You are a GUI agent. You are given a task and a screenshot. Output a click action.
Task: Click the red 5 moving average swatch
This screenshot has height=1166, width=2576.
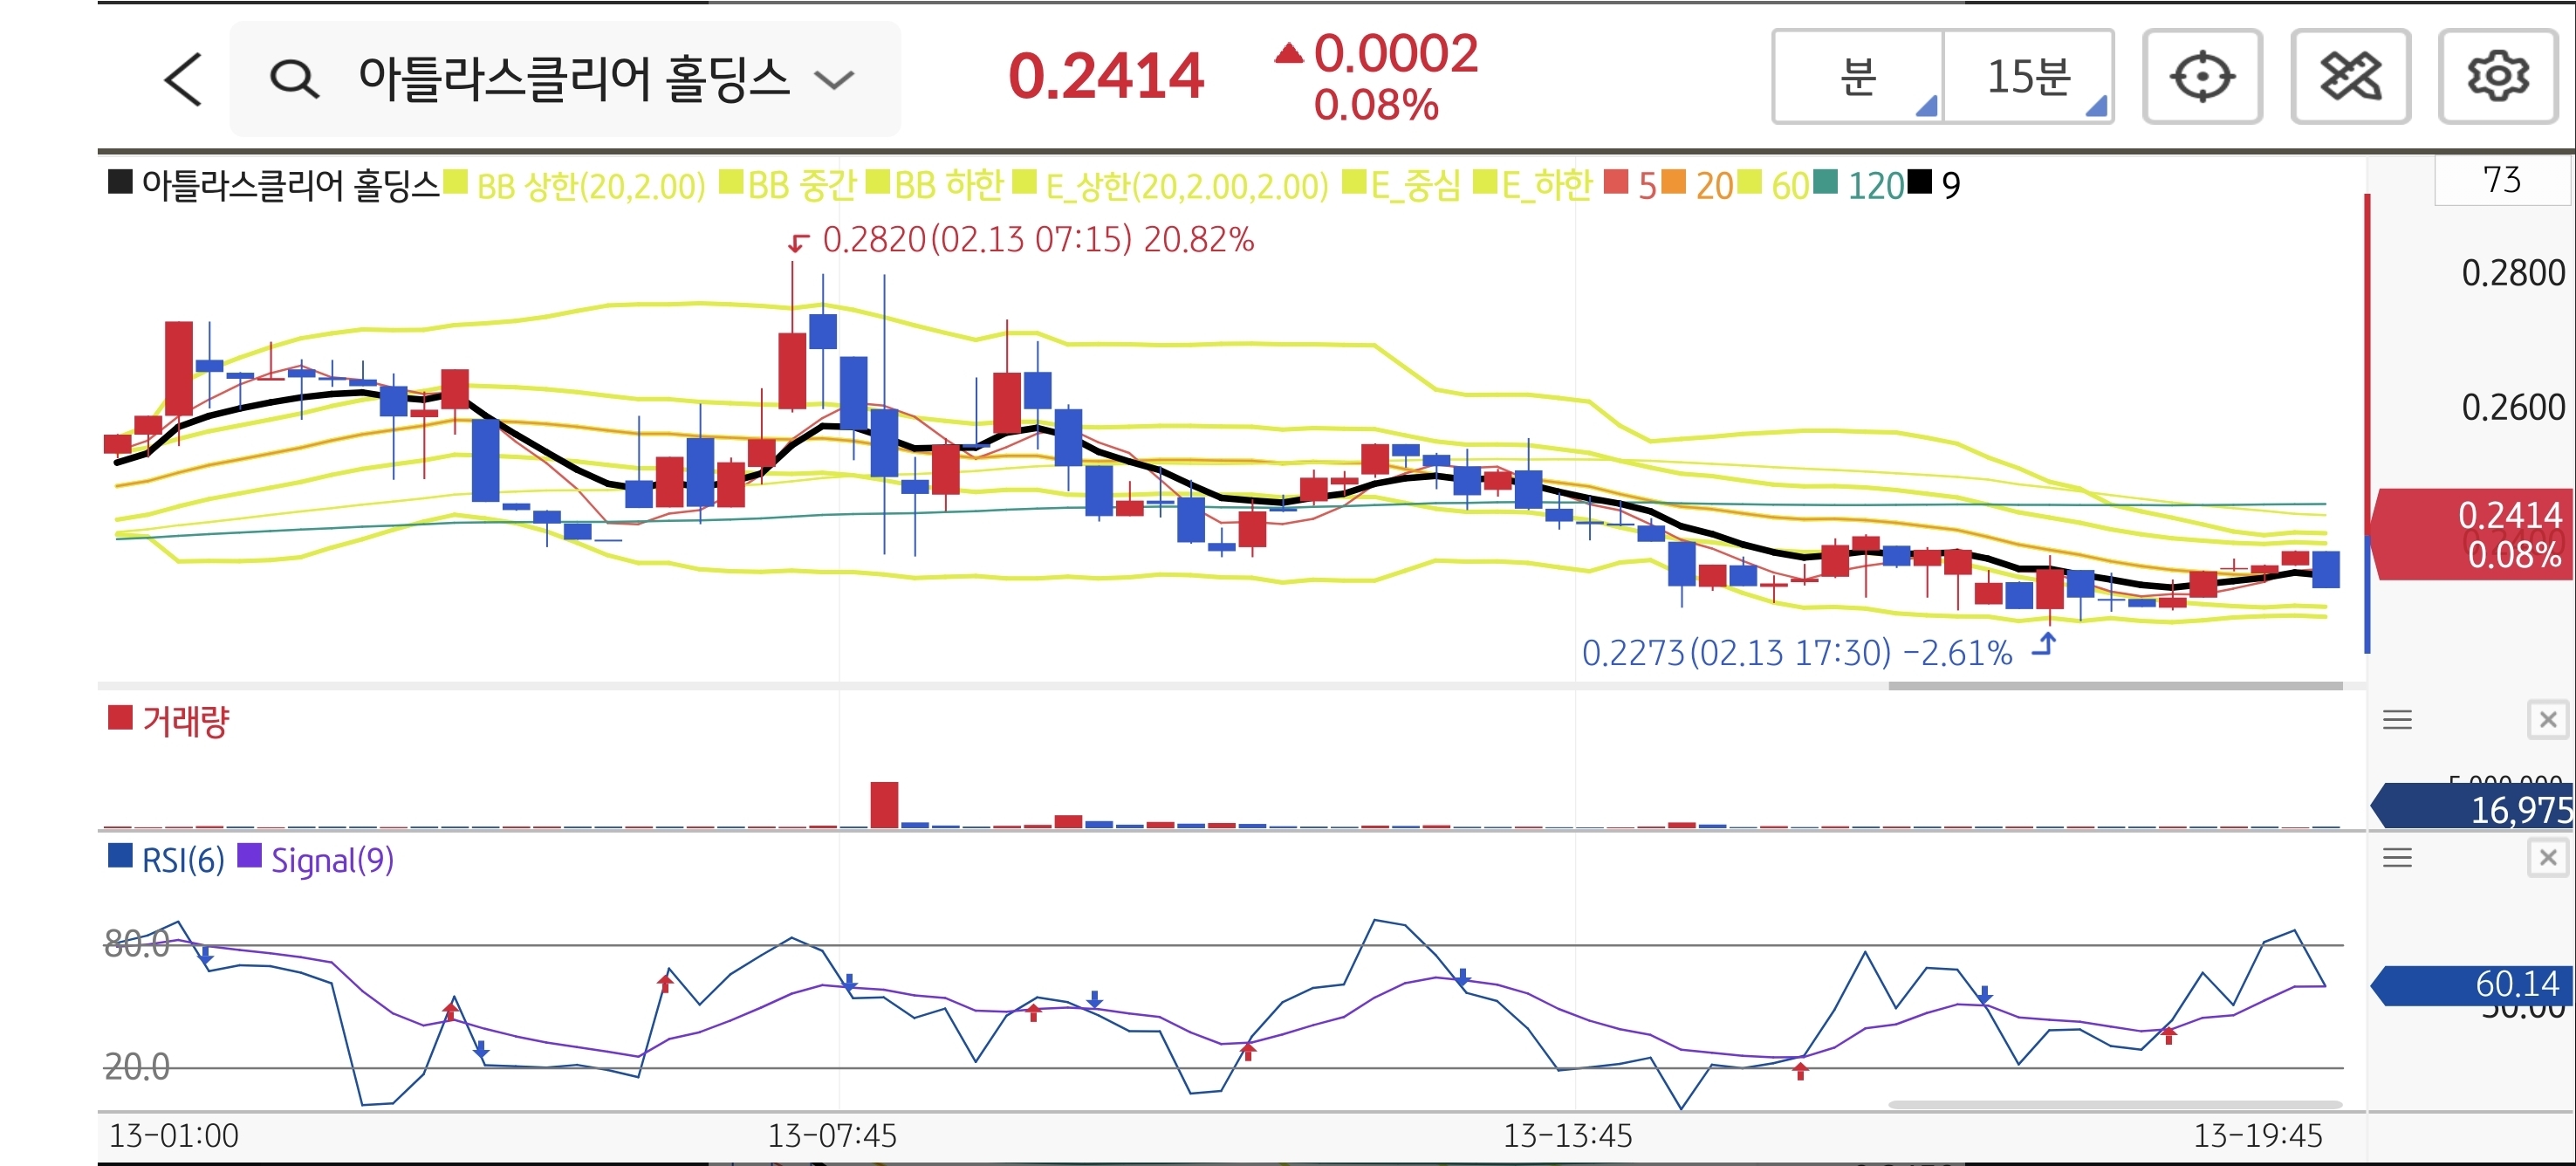[1615, 183]
